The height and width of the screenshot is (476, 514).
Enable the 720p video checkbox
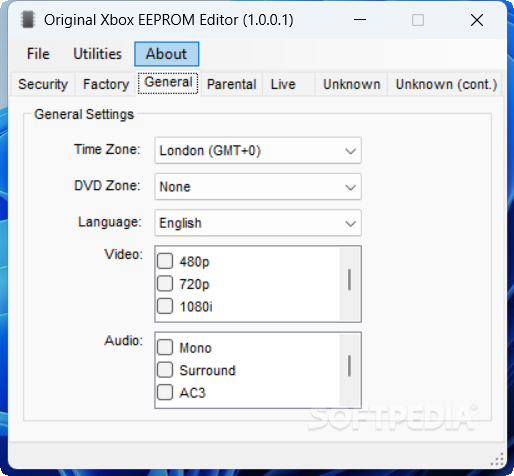pos(165,284)
